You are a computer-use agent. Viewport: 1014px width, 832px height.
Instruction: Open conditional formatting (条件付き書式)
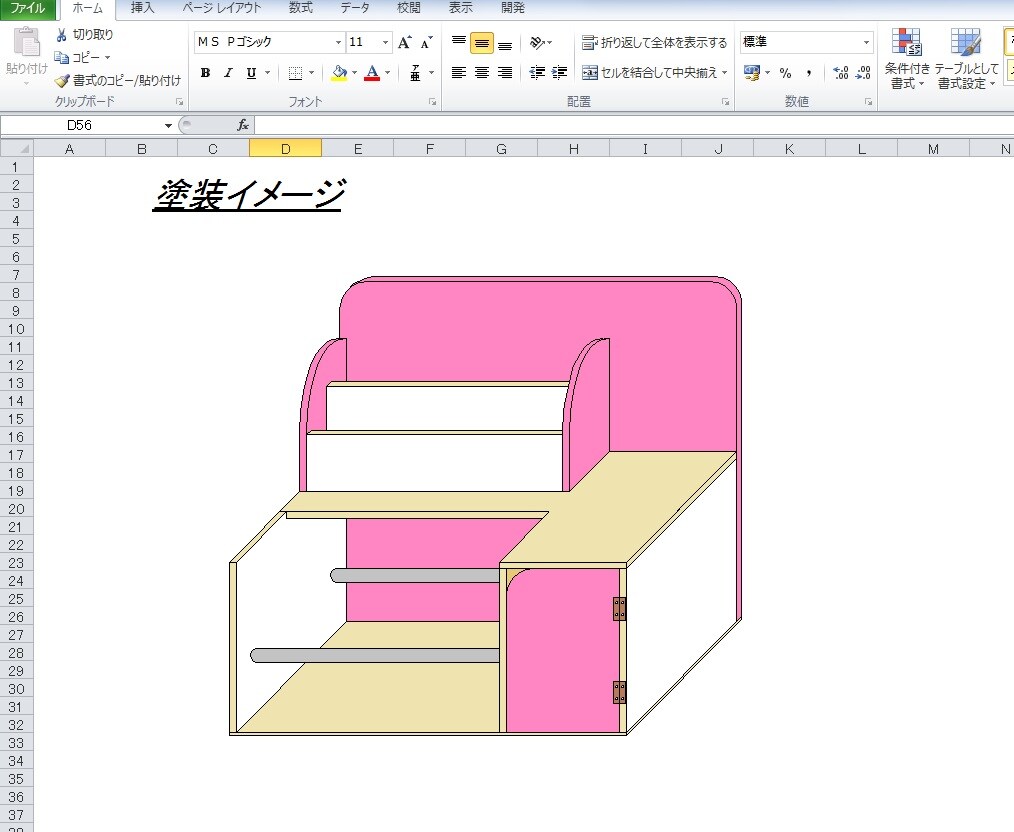(x=907, y=58)
